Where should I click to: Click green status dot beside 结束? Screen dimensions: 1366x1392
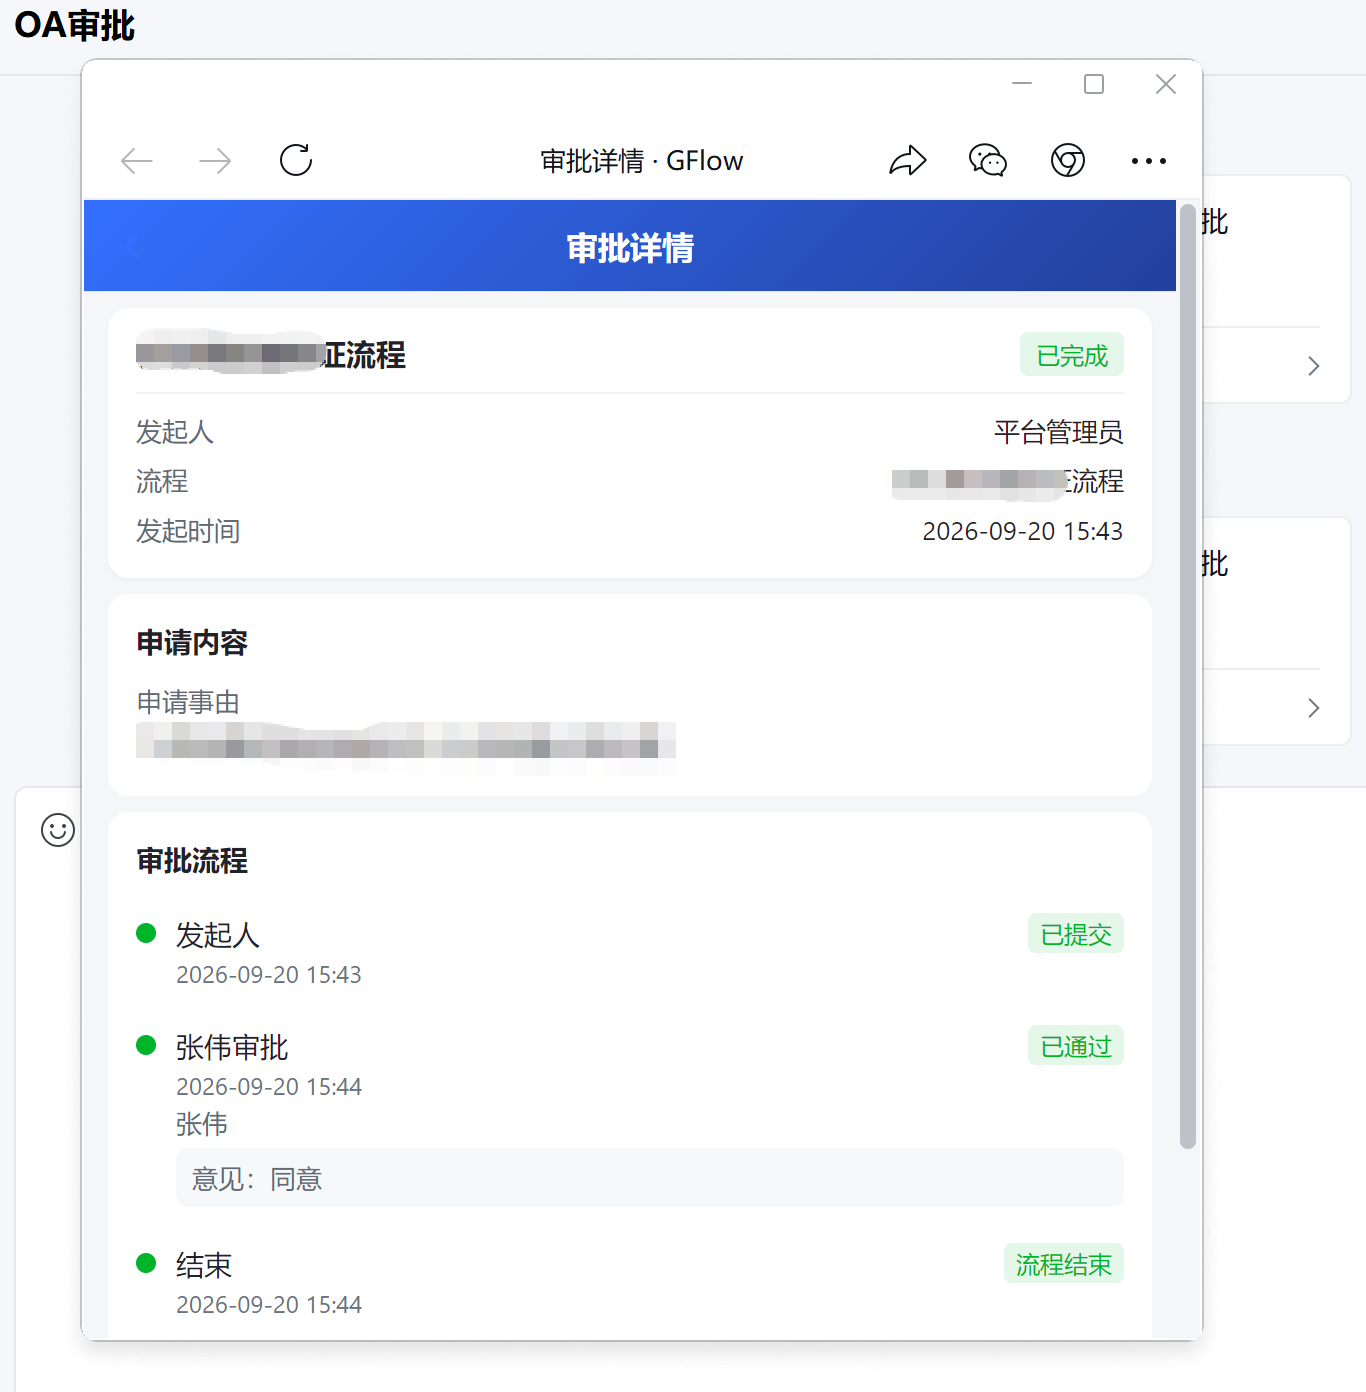pos(146,1263)
